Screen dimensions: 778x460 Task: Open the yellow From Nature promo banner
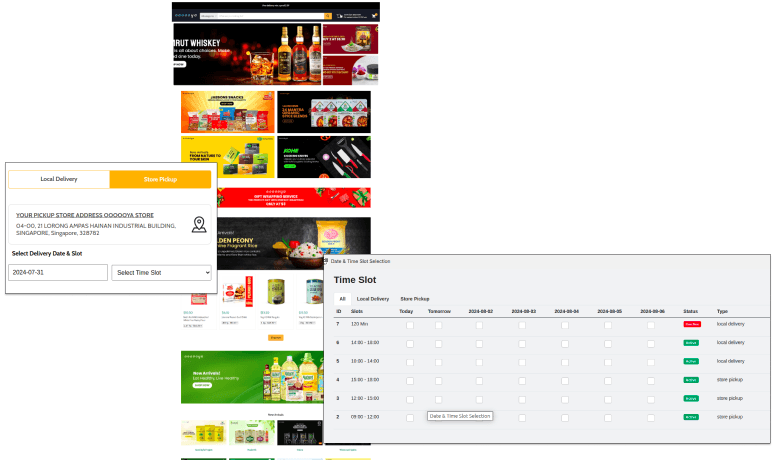point(227,157)
